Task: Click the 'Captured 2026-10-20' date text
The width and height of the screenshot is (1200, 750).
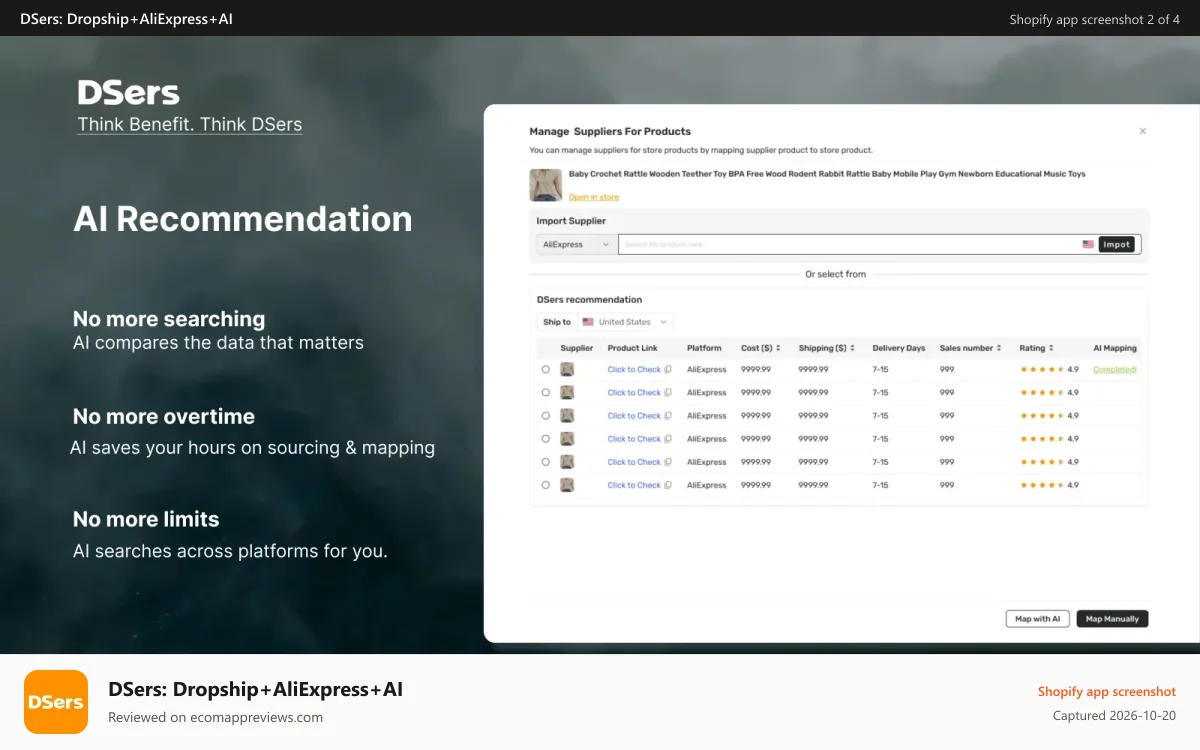Action: (x=1114, y=716)
